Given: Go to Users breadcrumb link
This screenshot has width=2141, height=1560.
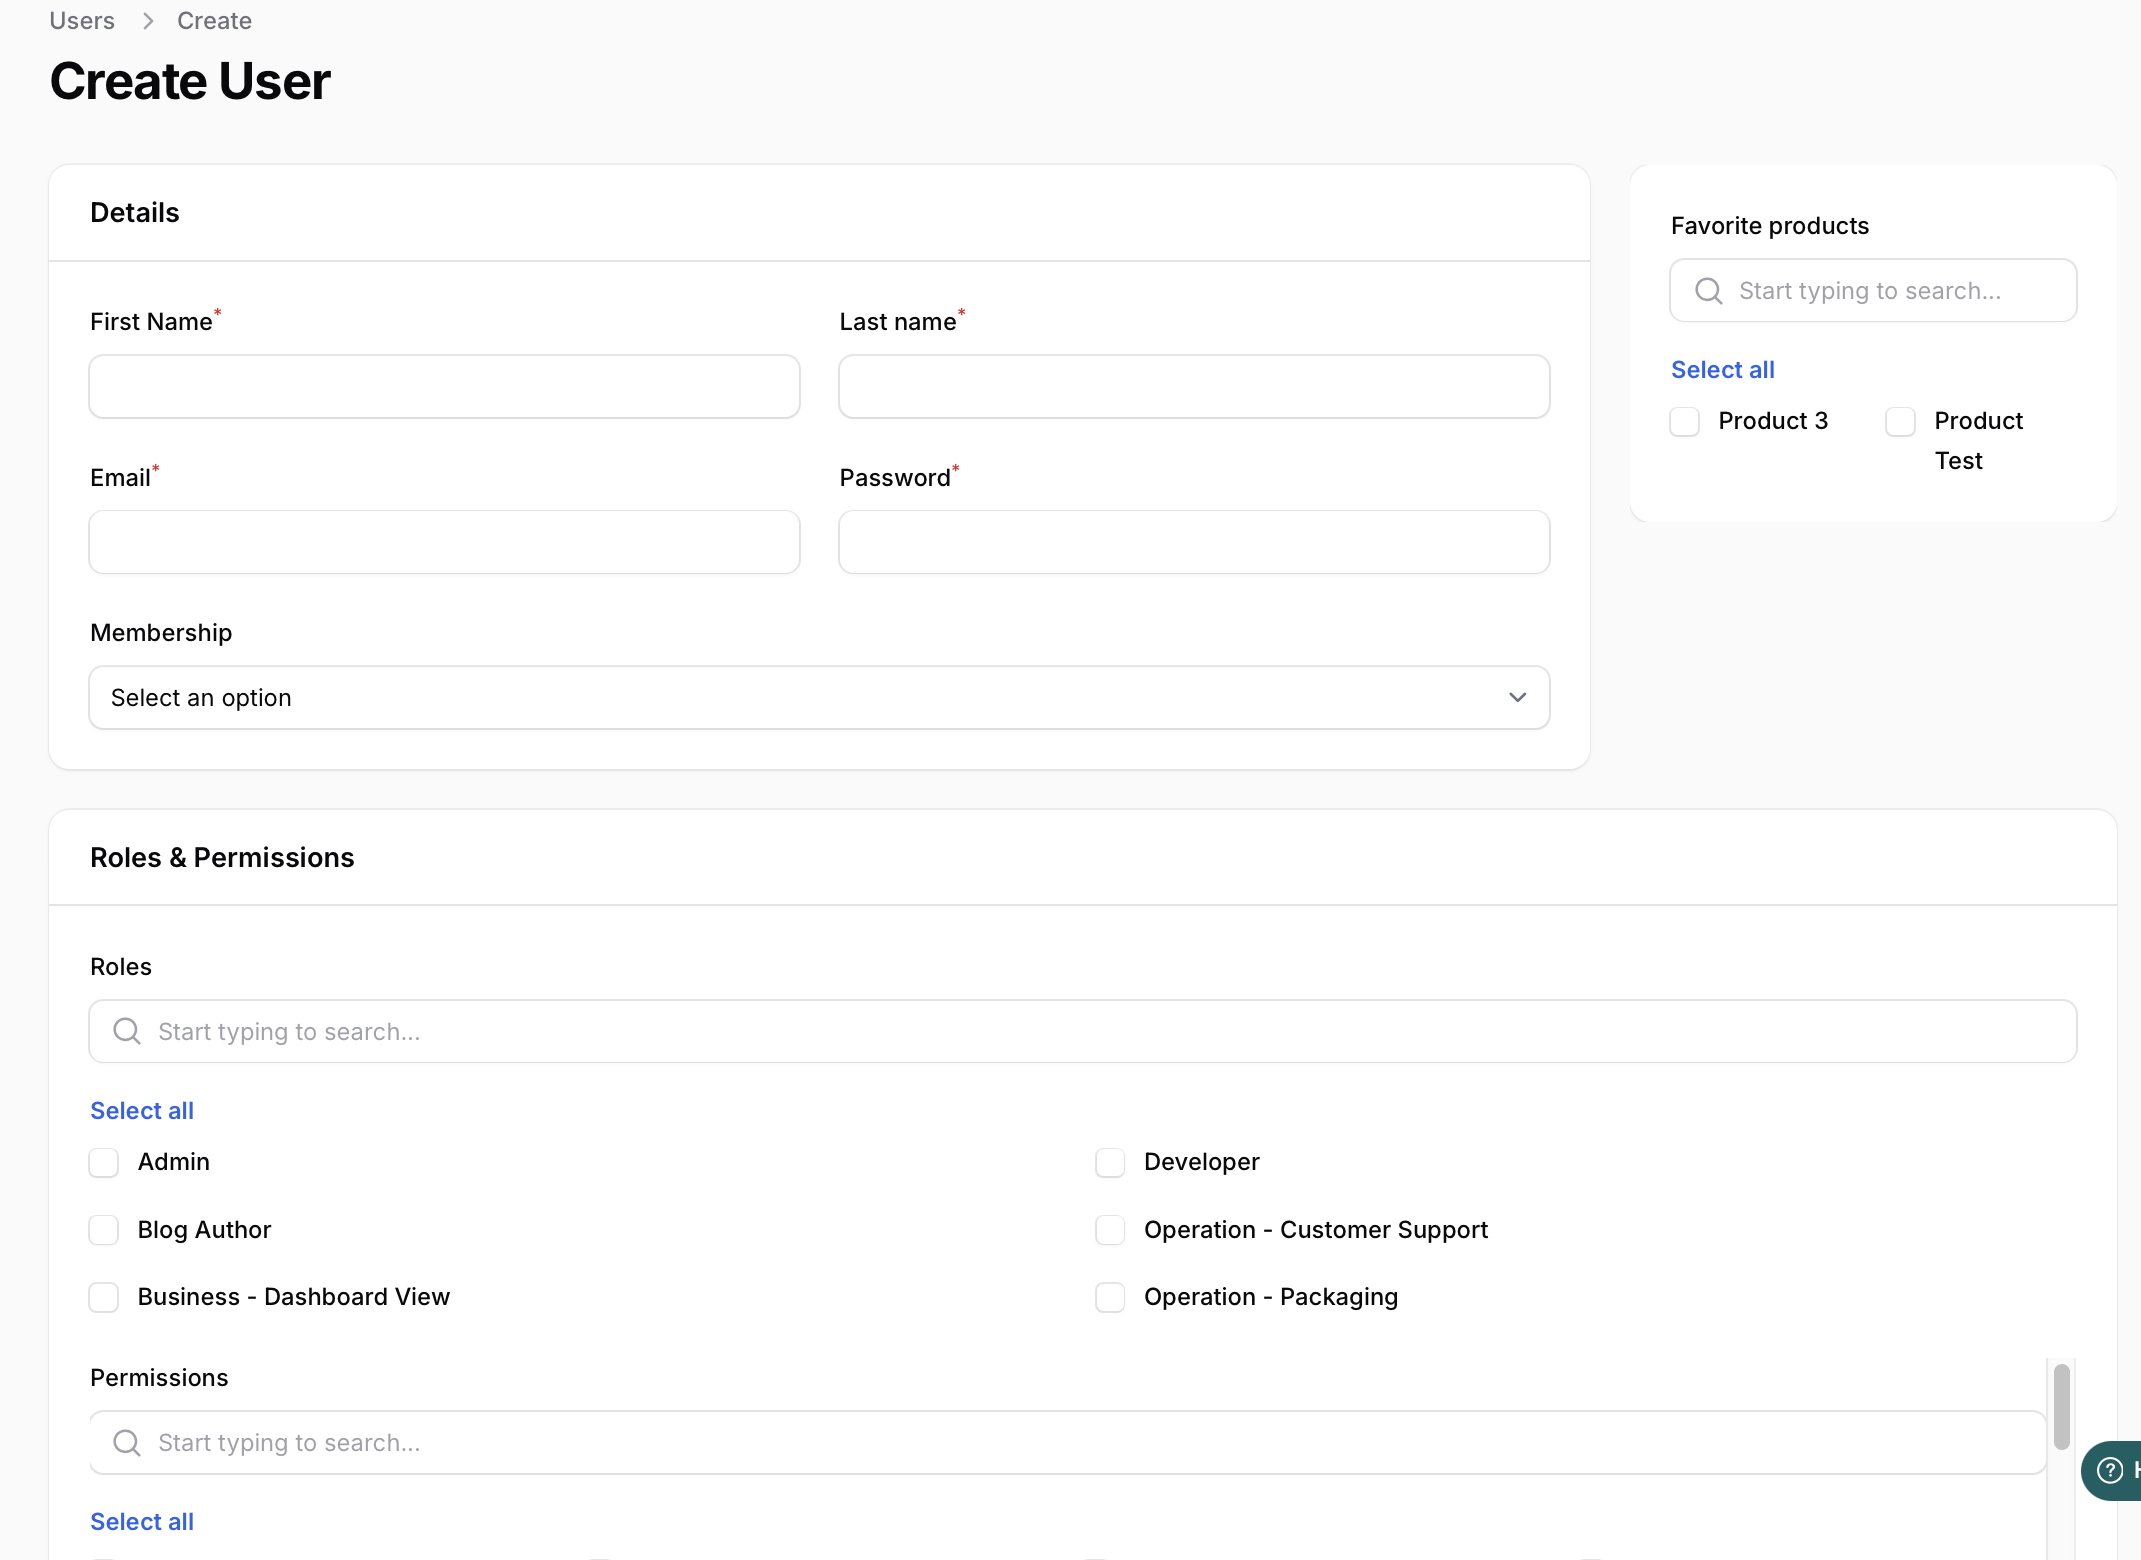Looking at the screenshot, I should 82,21.
